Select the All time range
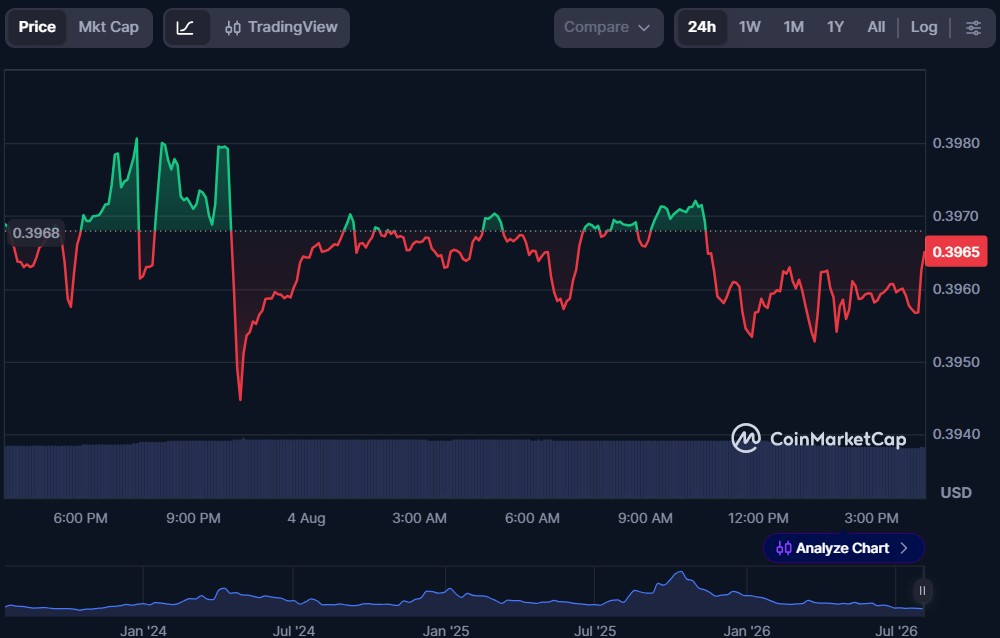The image size is (1000, 638). [876, 27]
